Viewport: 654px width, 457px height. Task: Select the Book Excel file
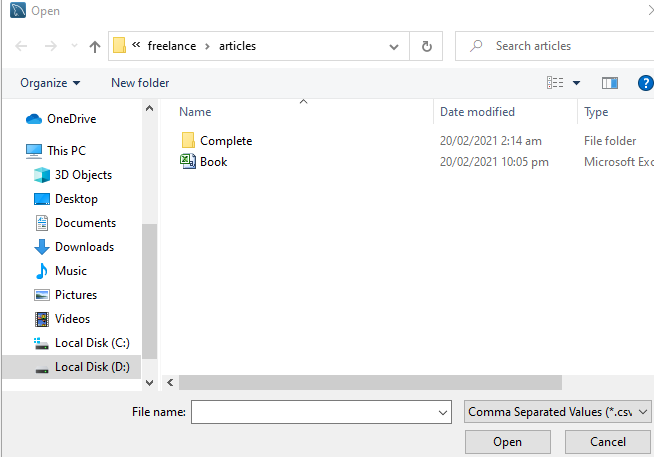click(x=213, y=162)
